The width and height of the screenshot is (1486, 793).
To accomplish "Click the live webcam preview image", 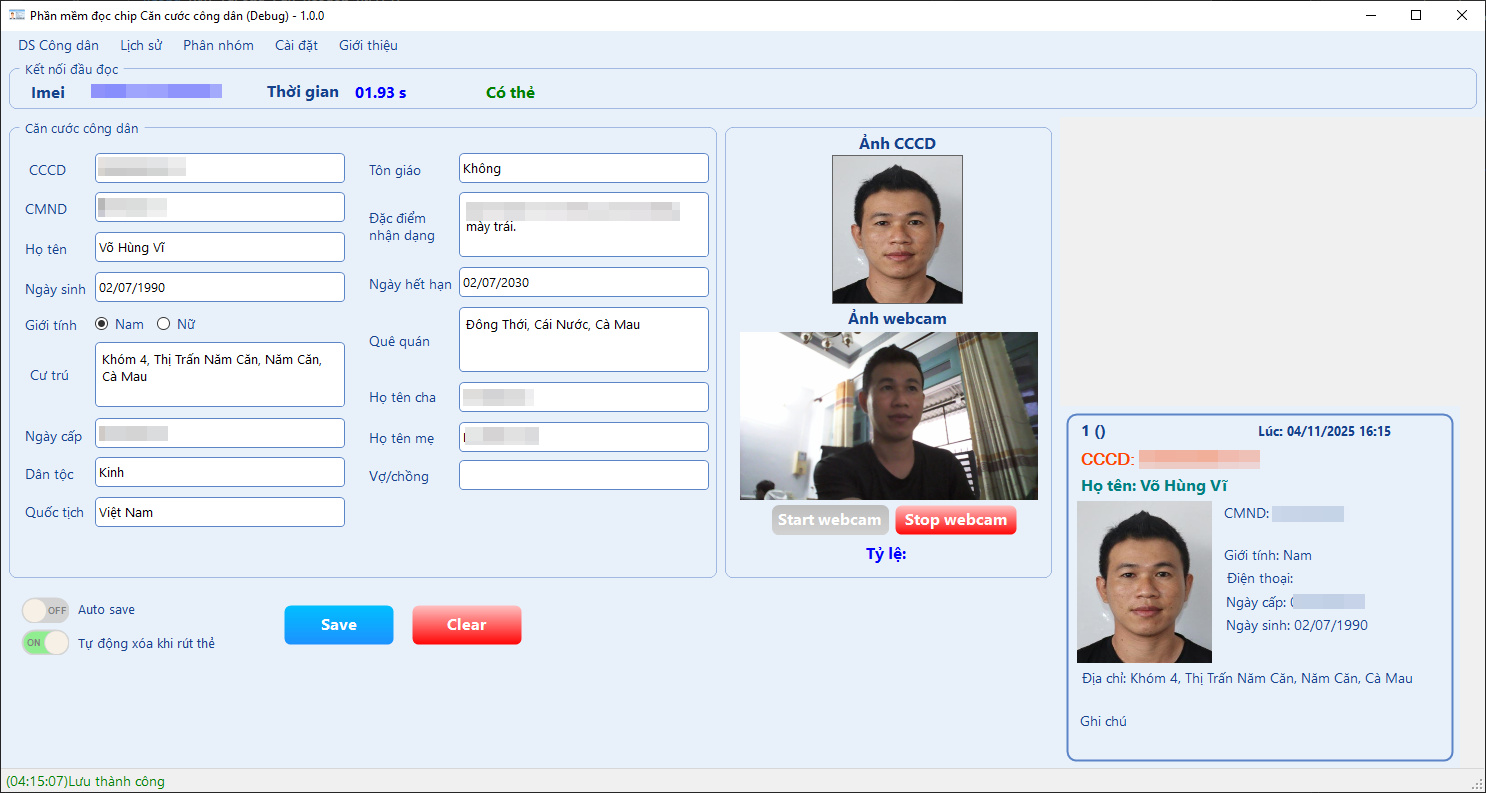I will 888,416.
